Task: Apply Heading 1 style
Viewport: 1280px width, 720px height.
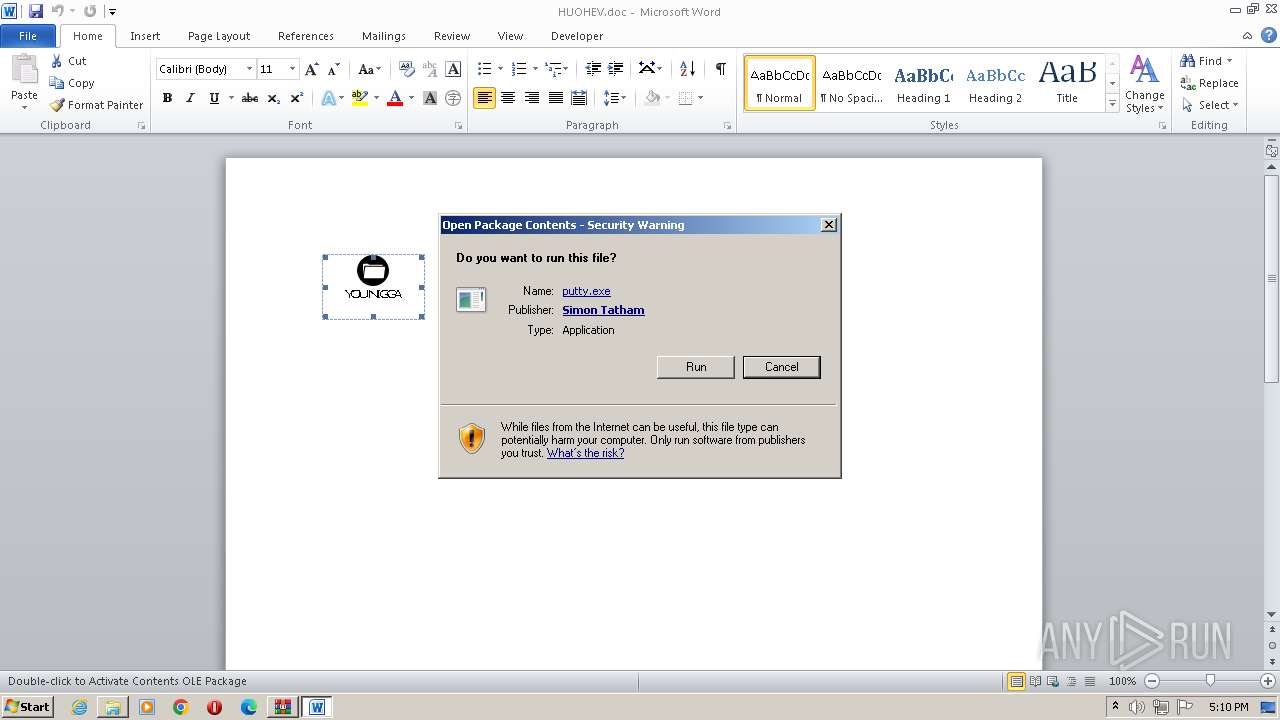Action: coord(924,83)
